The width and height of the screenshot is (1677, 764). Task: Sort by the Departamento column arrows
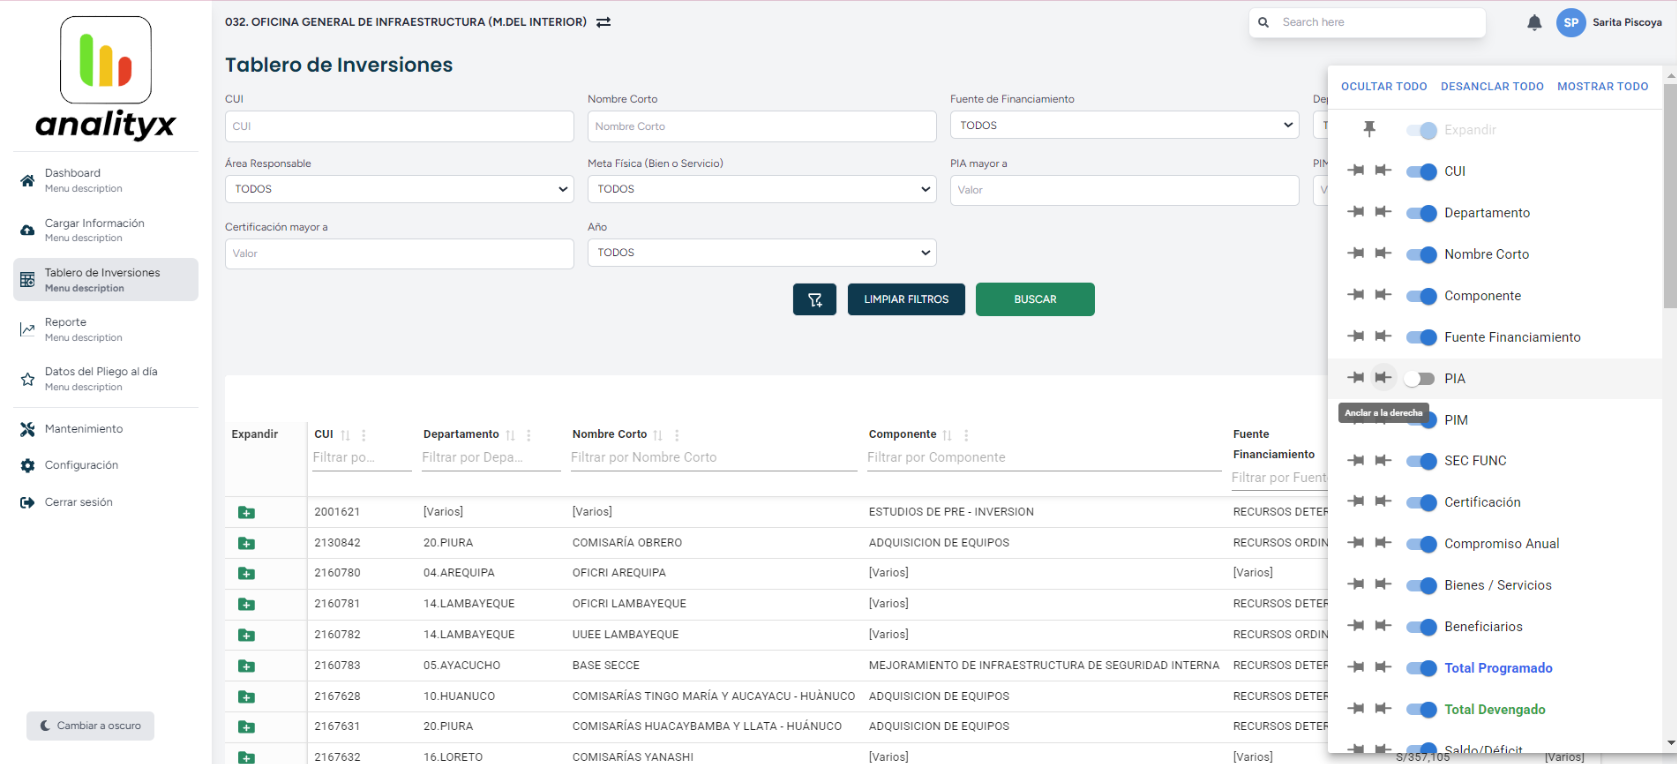[510, 435]
